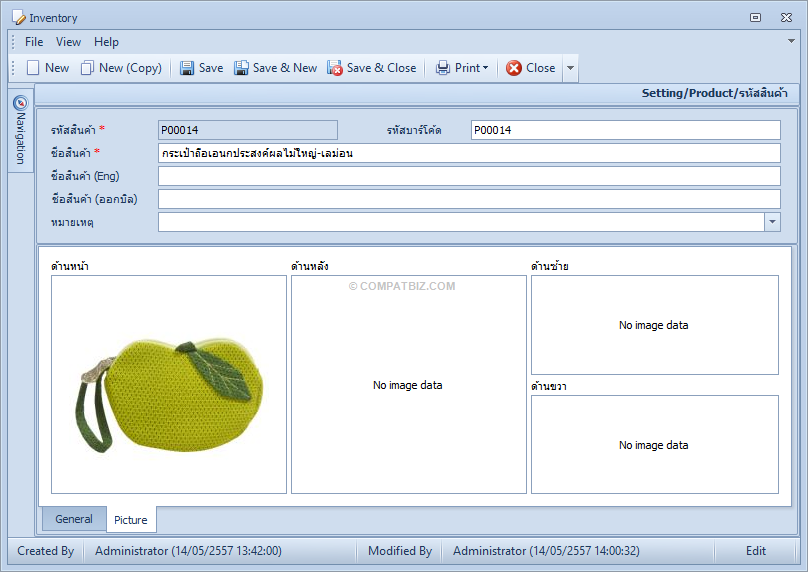Select the Picture tab
This screenshot has width=808, height=572.
pyautogui.click(x=131, y=519)
